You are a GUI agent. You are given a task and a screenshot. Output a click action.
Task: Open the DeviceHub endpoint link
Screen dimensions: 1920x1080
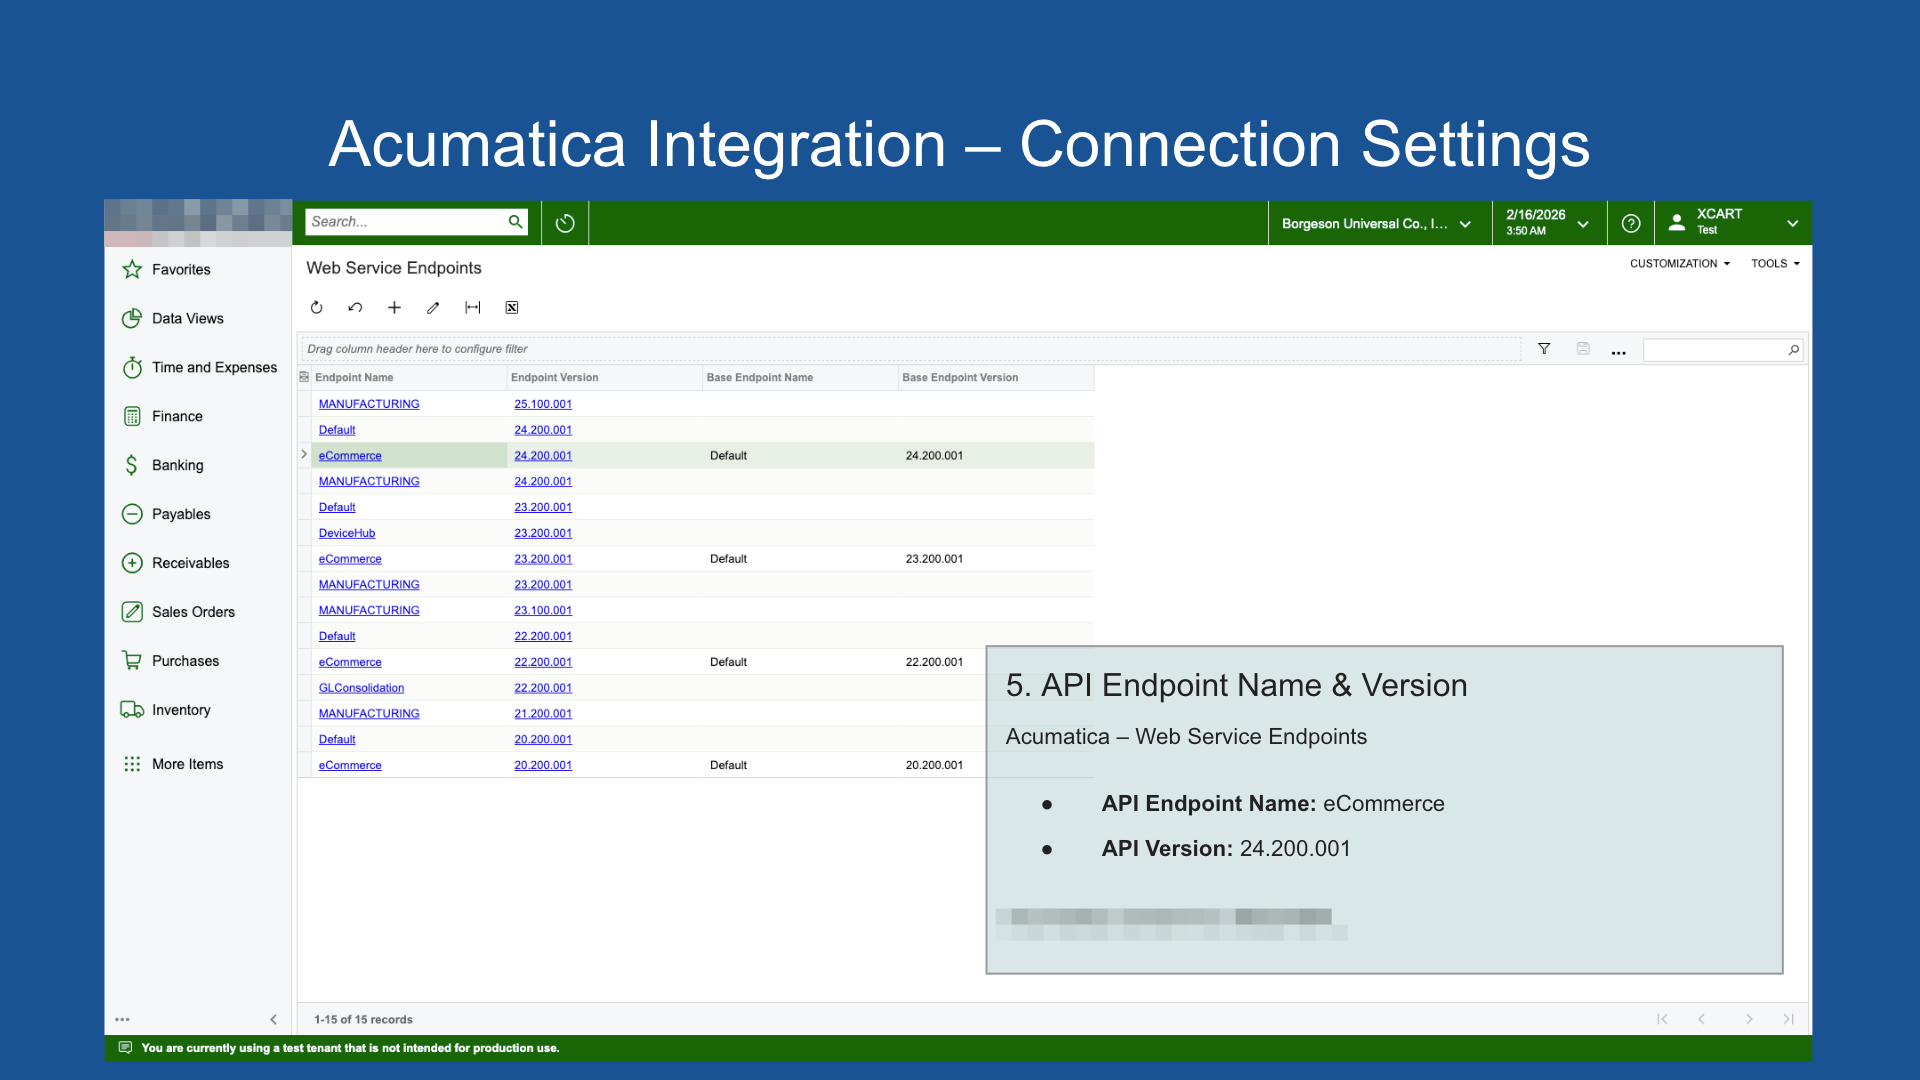point(346,533)
